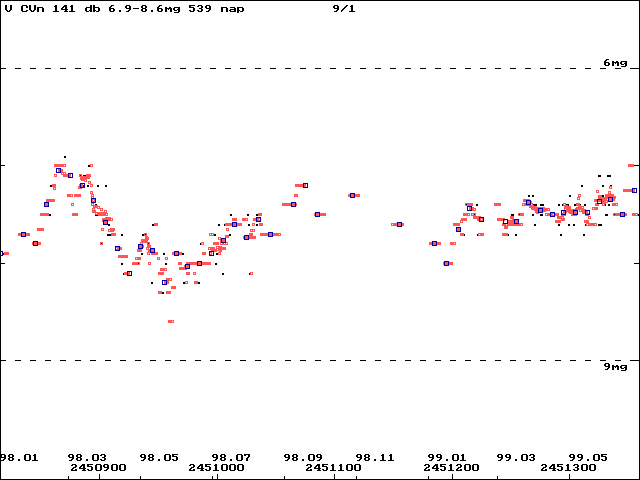
Task: Click the "98.09" date axis label
Action: pos(303,457)
